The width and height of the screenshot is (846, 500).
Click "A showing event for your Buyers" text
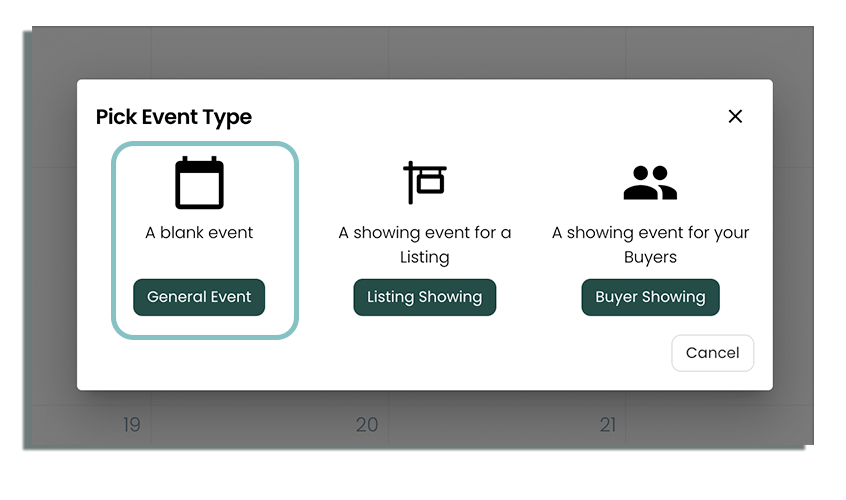(650, 245)
